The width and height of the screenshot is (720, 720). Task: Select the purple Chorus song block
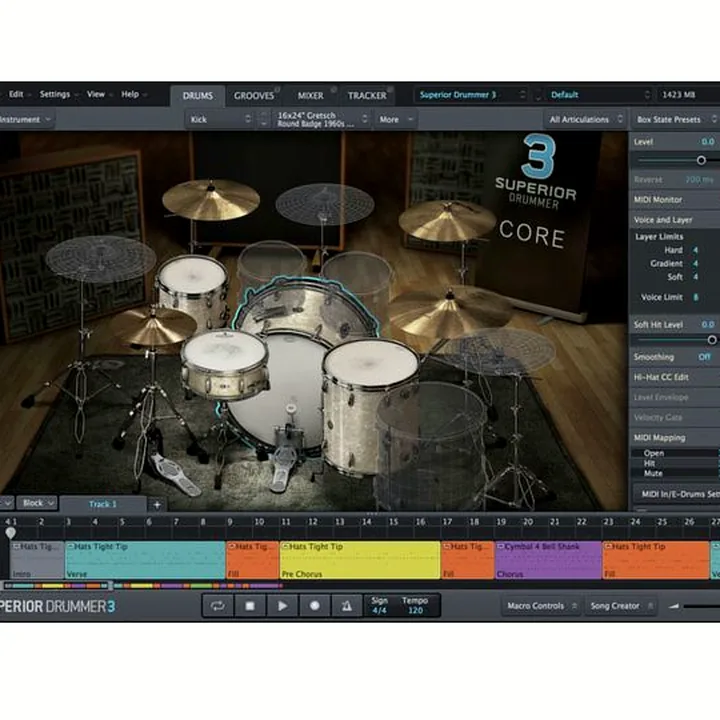548,560
